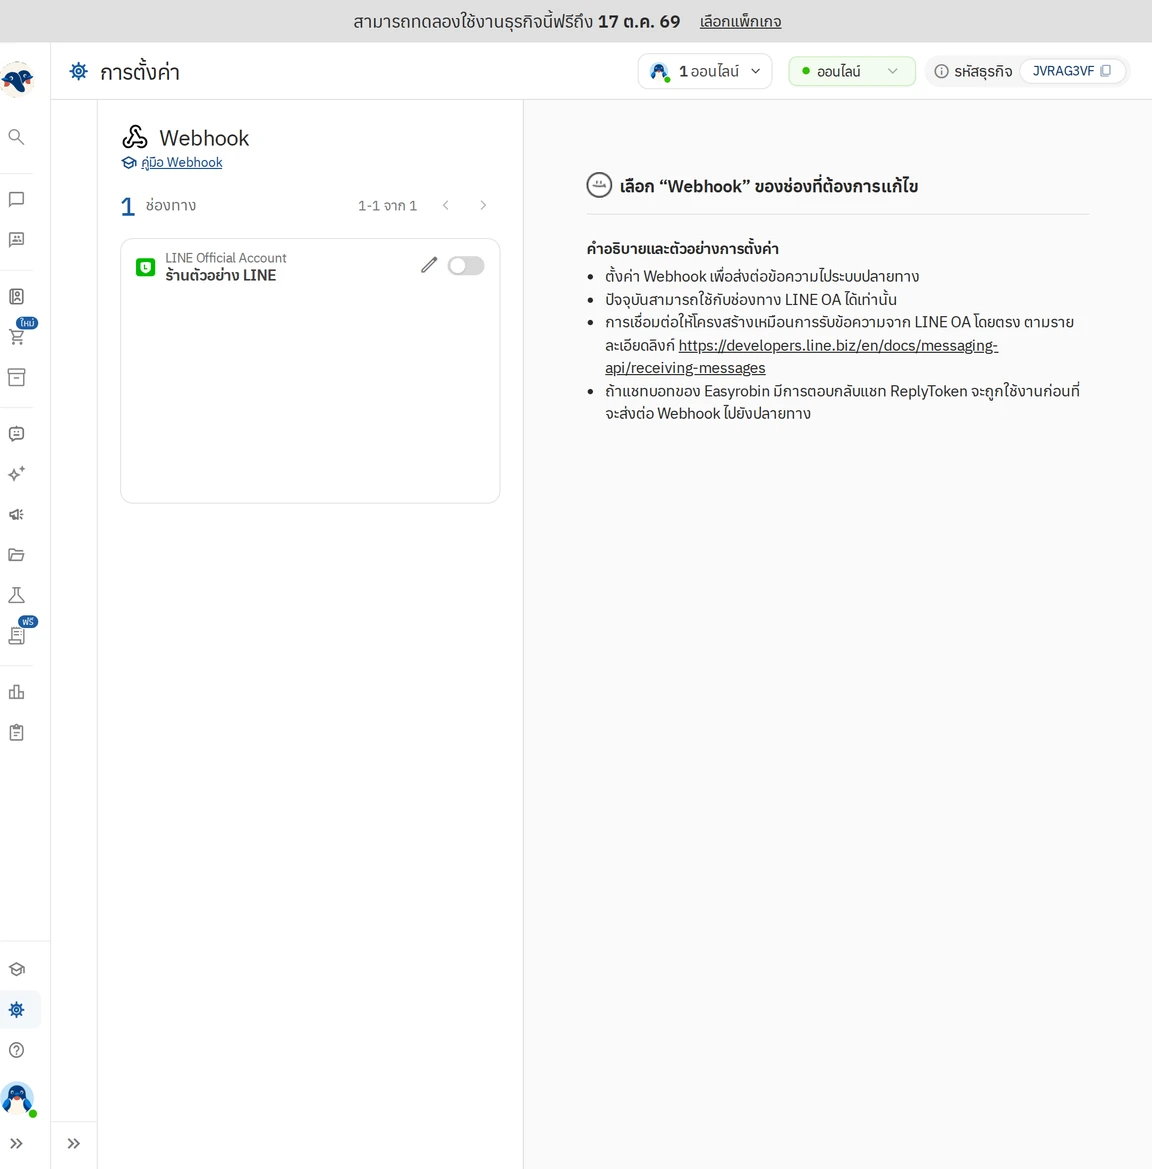This screenshot has height=1169, width=1152.
Task: Open the penguin profile avatar at sidebar bottom
Action: (x=18, y=1099)
